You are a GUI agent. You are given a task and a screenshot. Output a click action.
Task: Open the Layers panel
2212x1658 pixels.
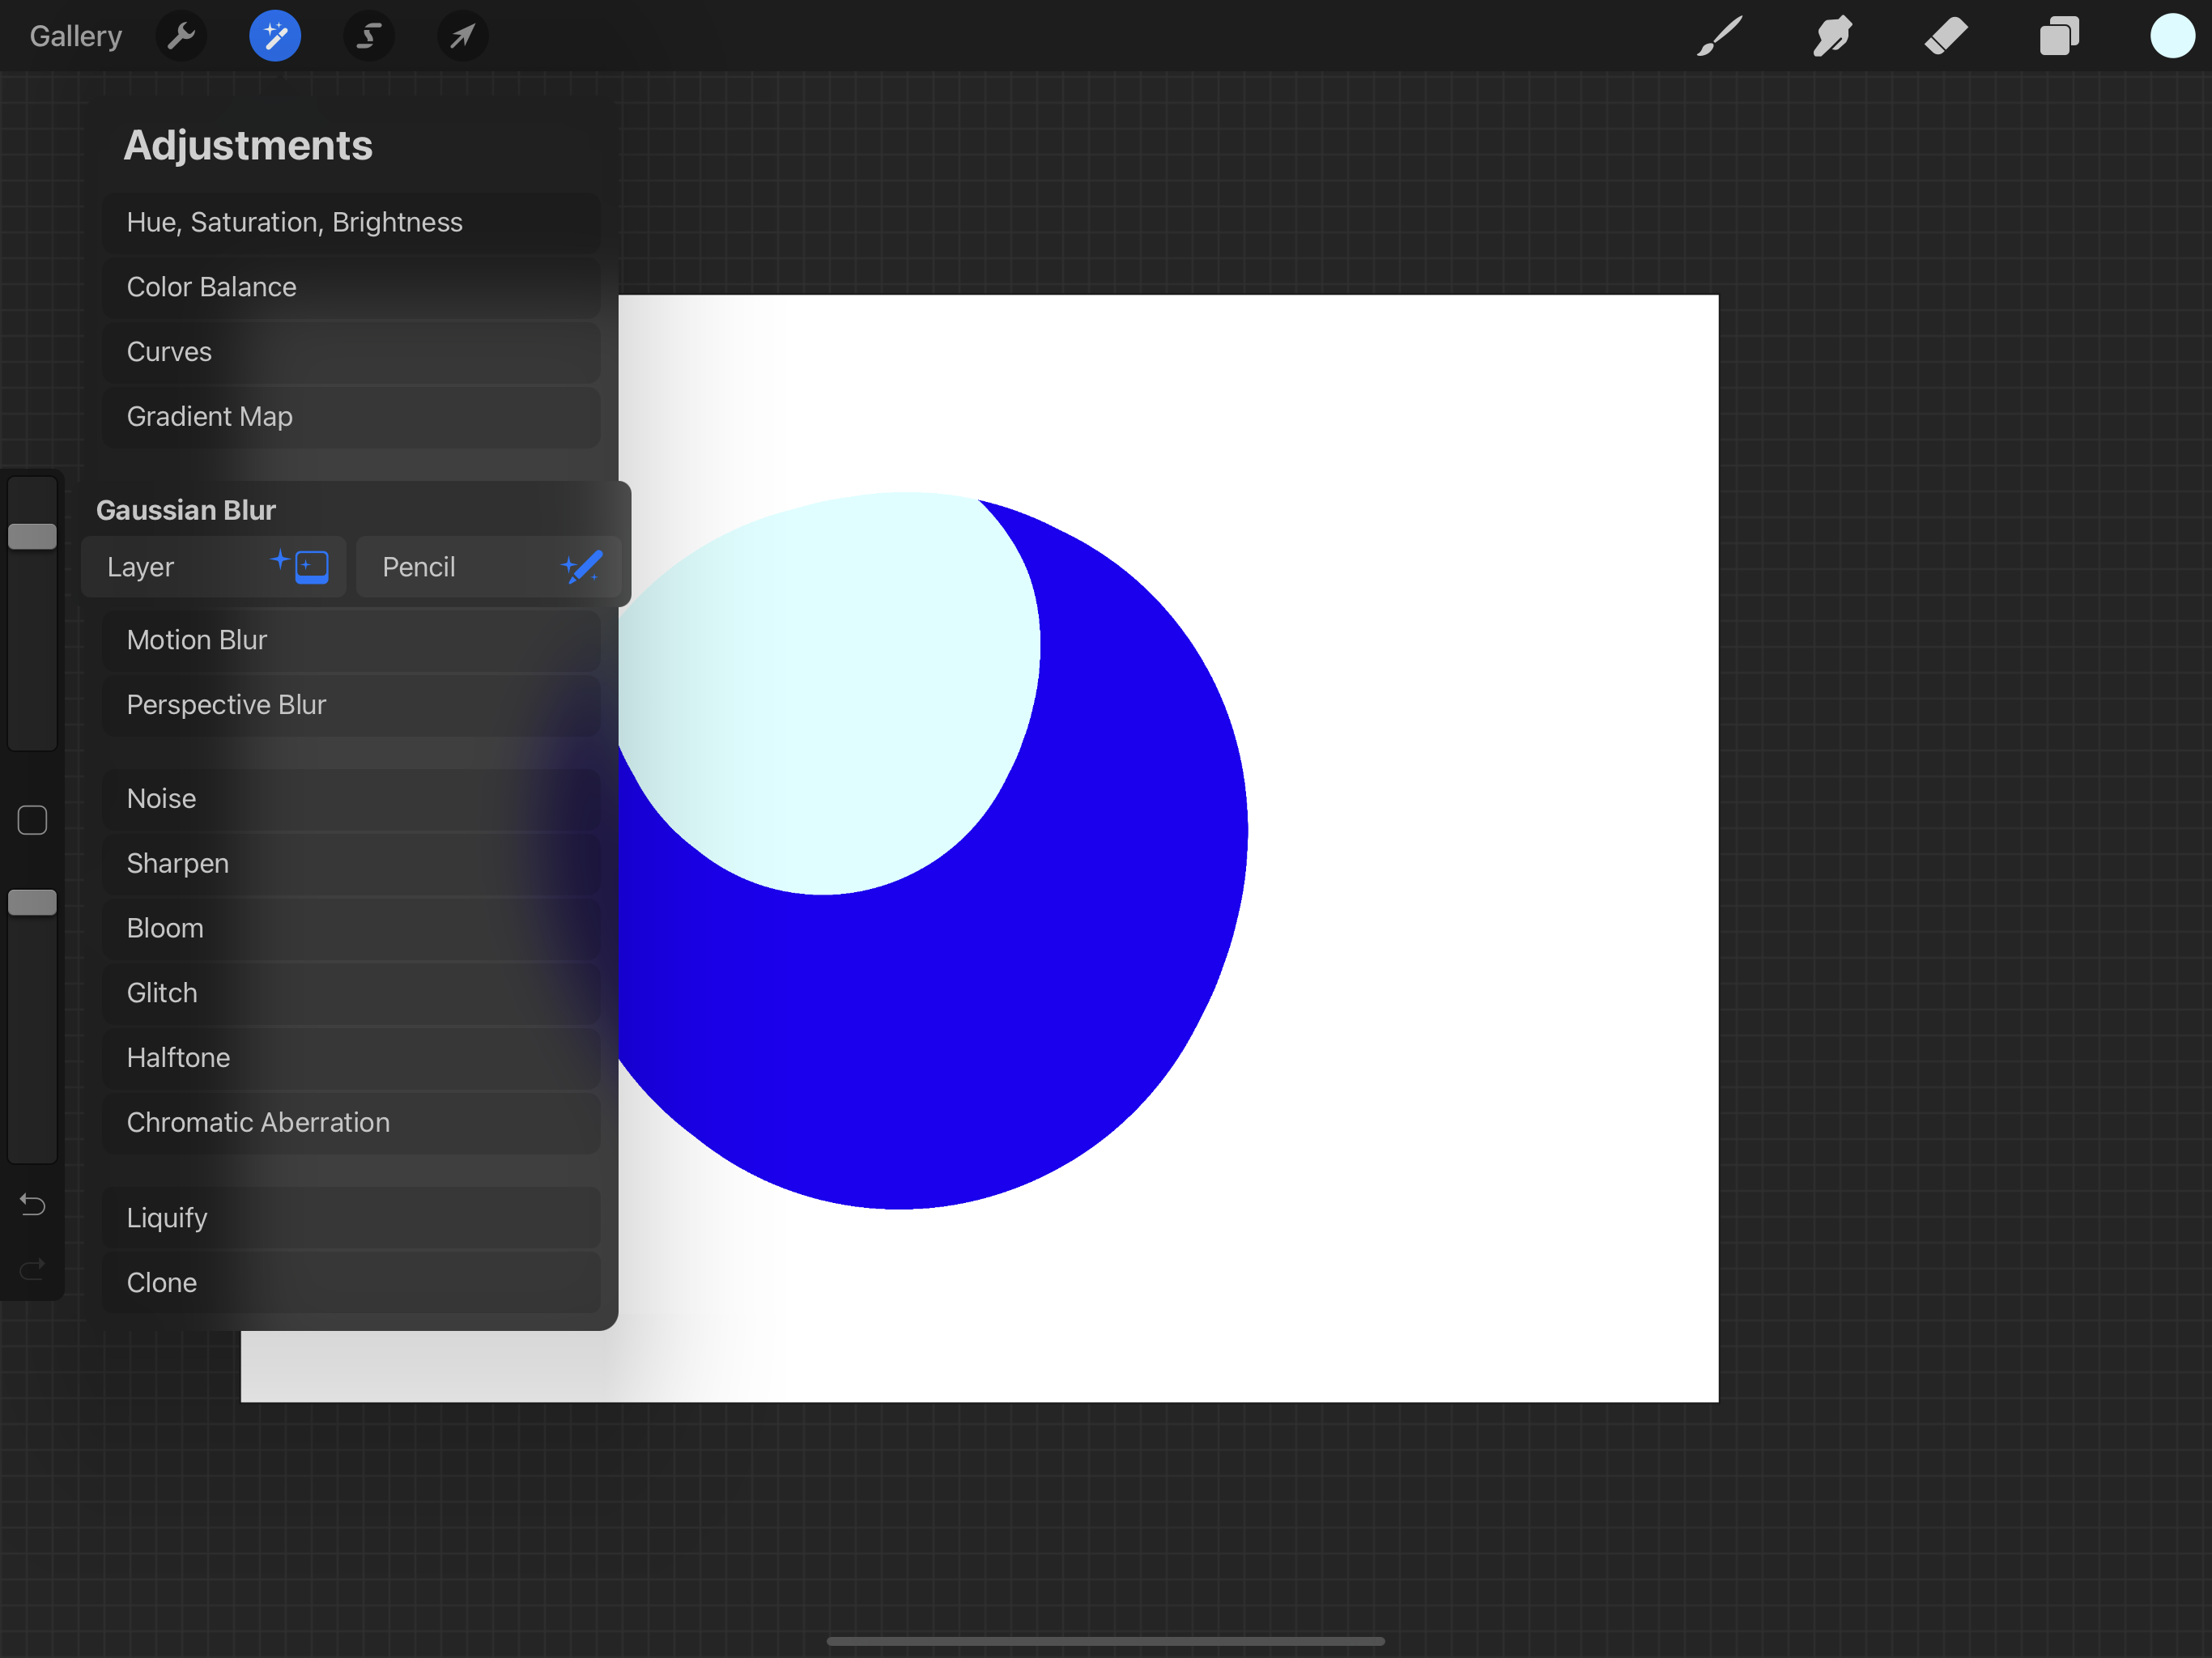pyautogui.click(x=2059, y=37)
